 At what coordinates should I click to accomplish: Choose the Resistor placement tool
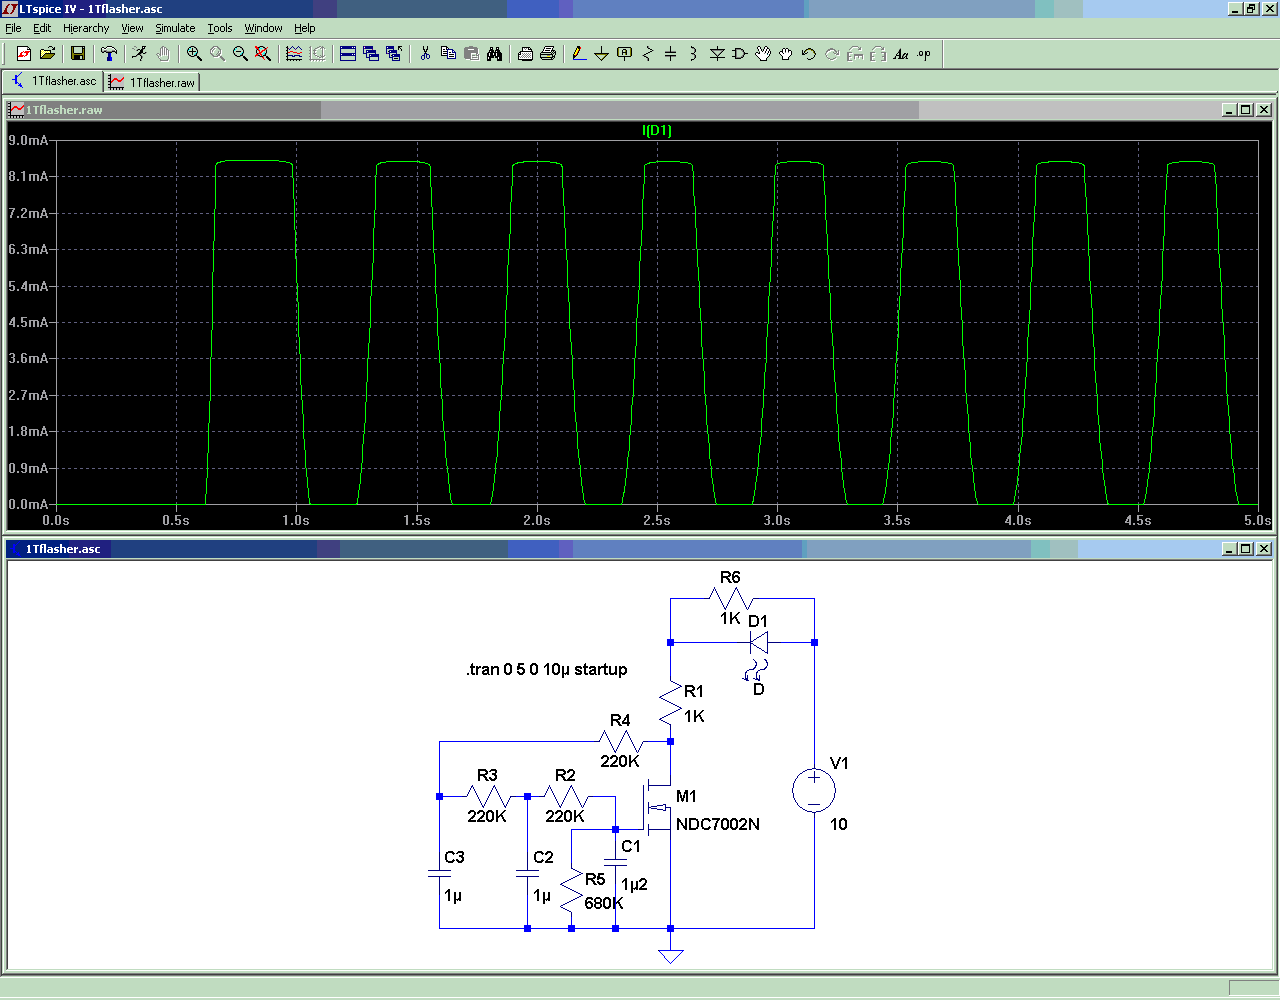[647, 54]
